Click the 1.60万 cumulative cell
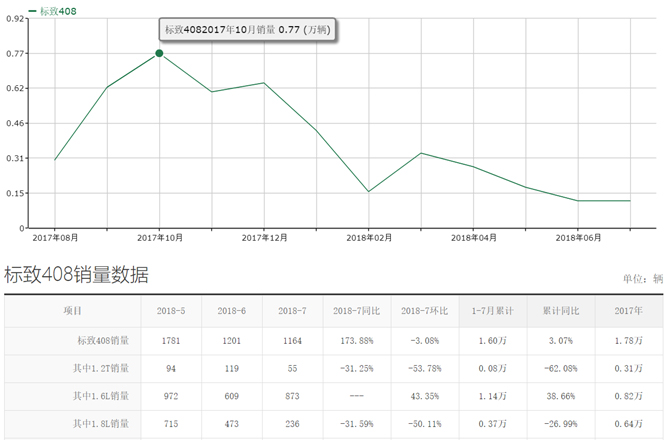666x440 pixels. click(493, 341)
